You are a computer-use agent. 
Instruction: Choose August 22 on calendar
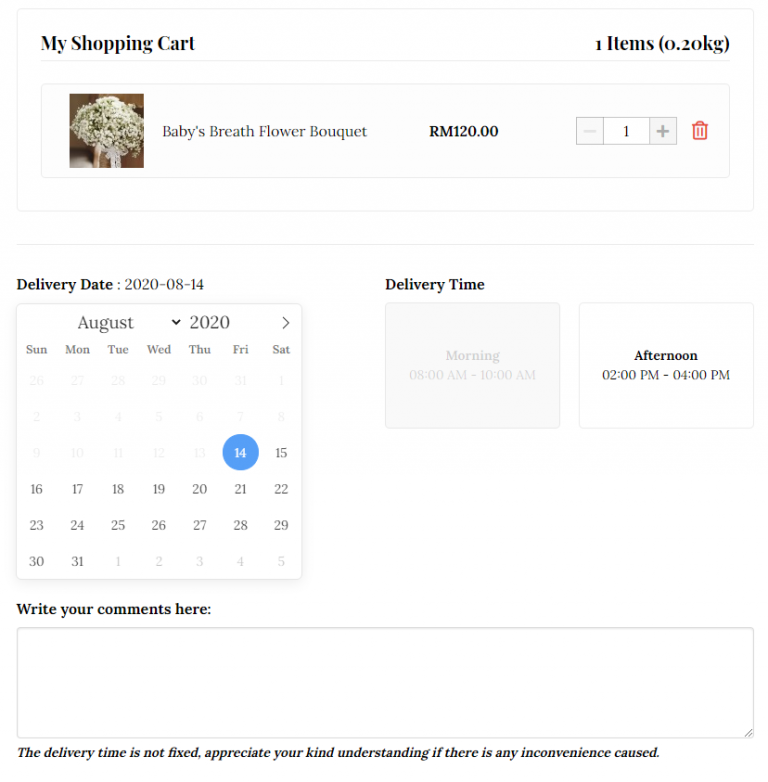(281, 489)
